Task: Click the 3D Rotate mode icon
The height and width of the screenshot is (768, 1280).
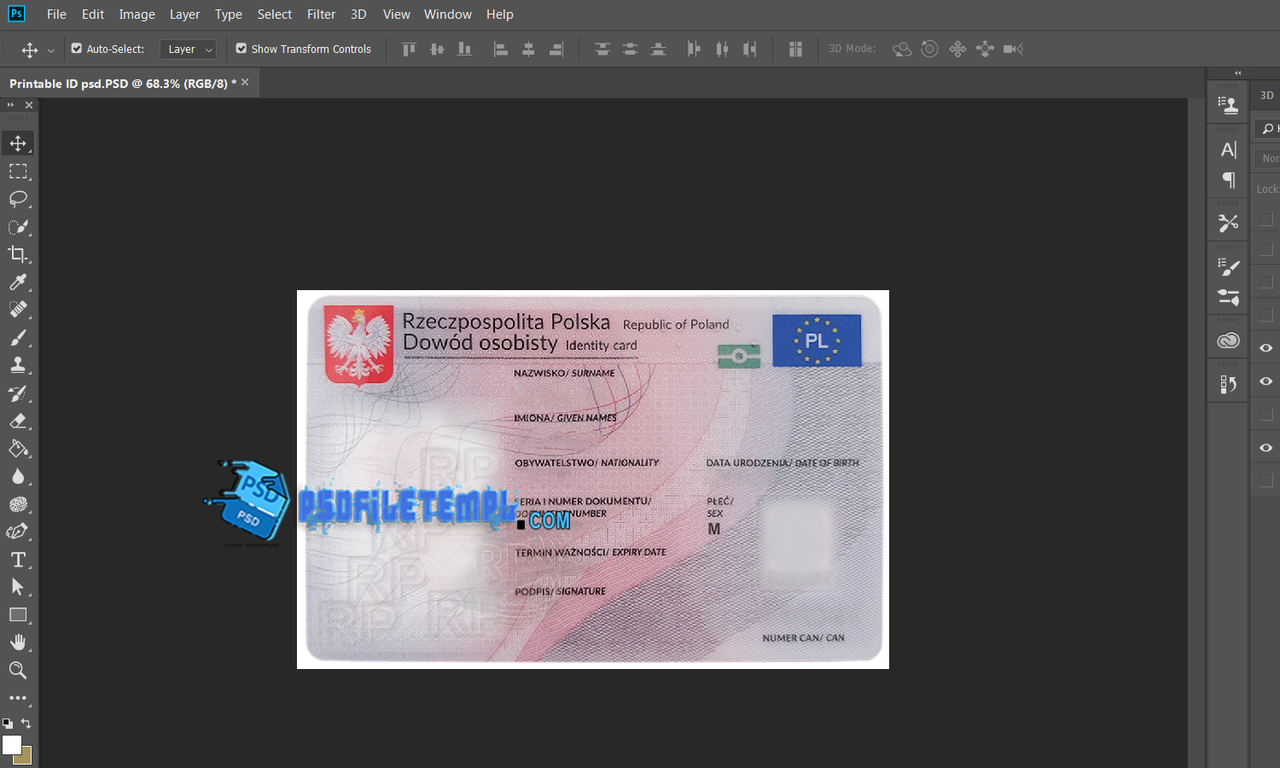Action: pyautogui.click(x=902, y=49)
